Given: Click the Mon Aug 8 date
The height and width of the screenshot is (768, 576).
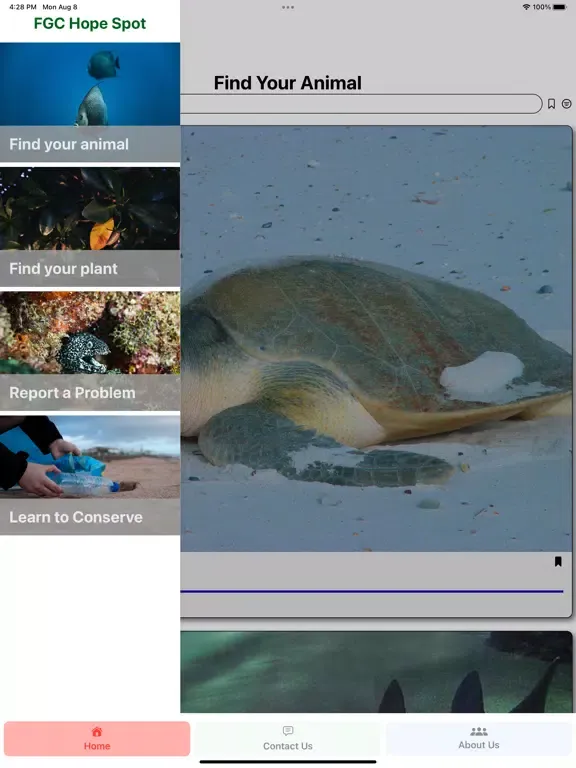Looking at the screenshot, I should point(60,7).
